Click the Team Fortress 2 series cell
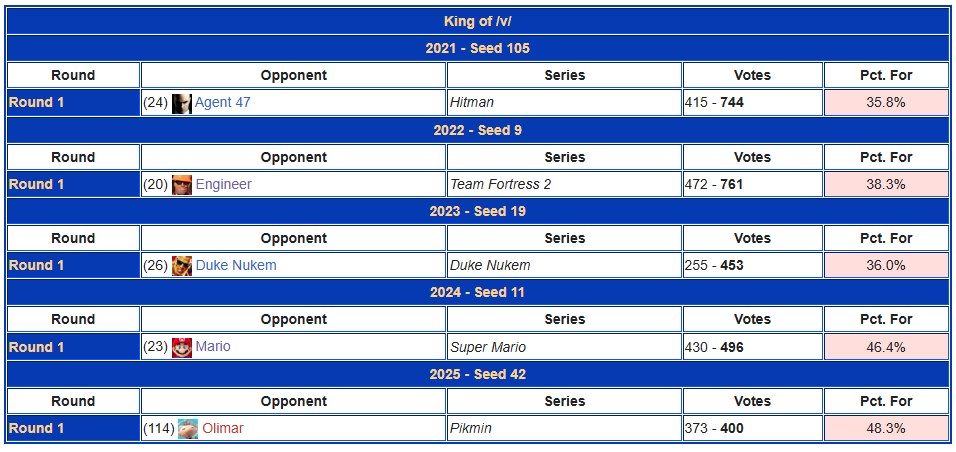956x452 pixels. (564, 184)
